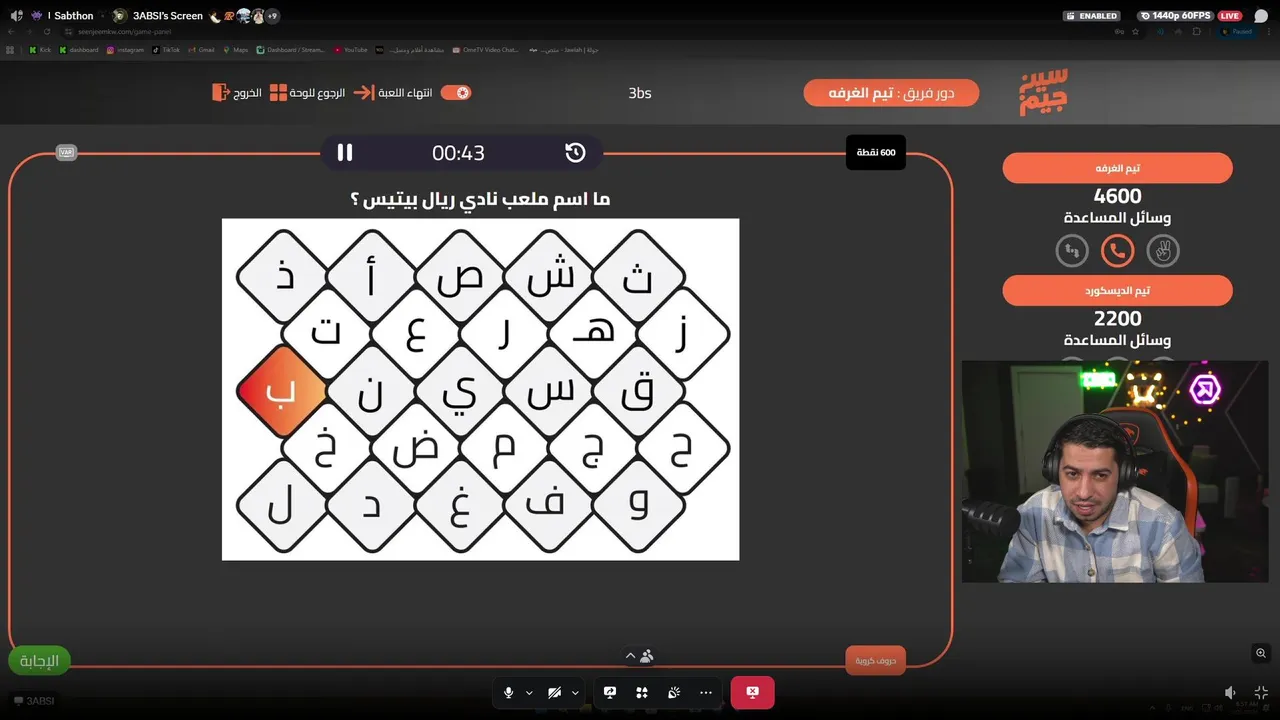Select the ش letter tile
This screenshot has height=720, width=1280.
click(x=549, y=277)
